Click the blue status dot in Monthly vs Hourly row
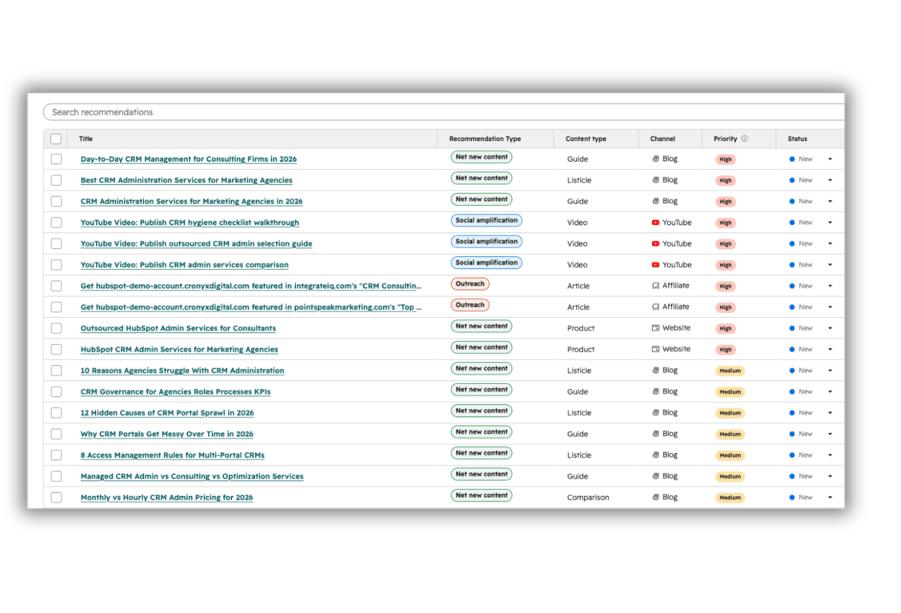 tap(792, 498)
